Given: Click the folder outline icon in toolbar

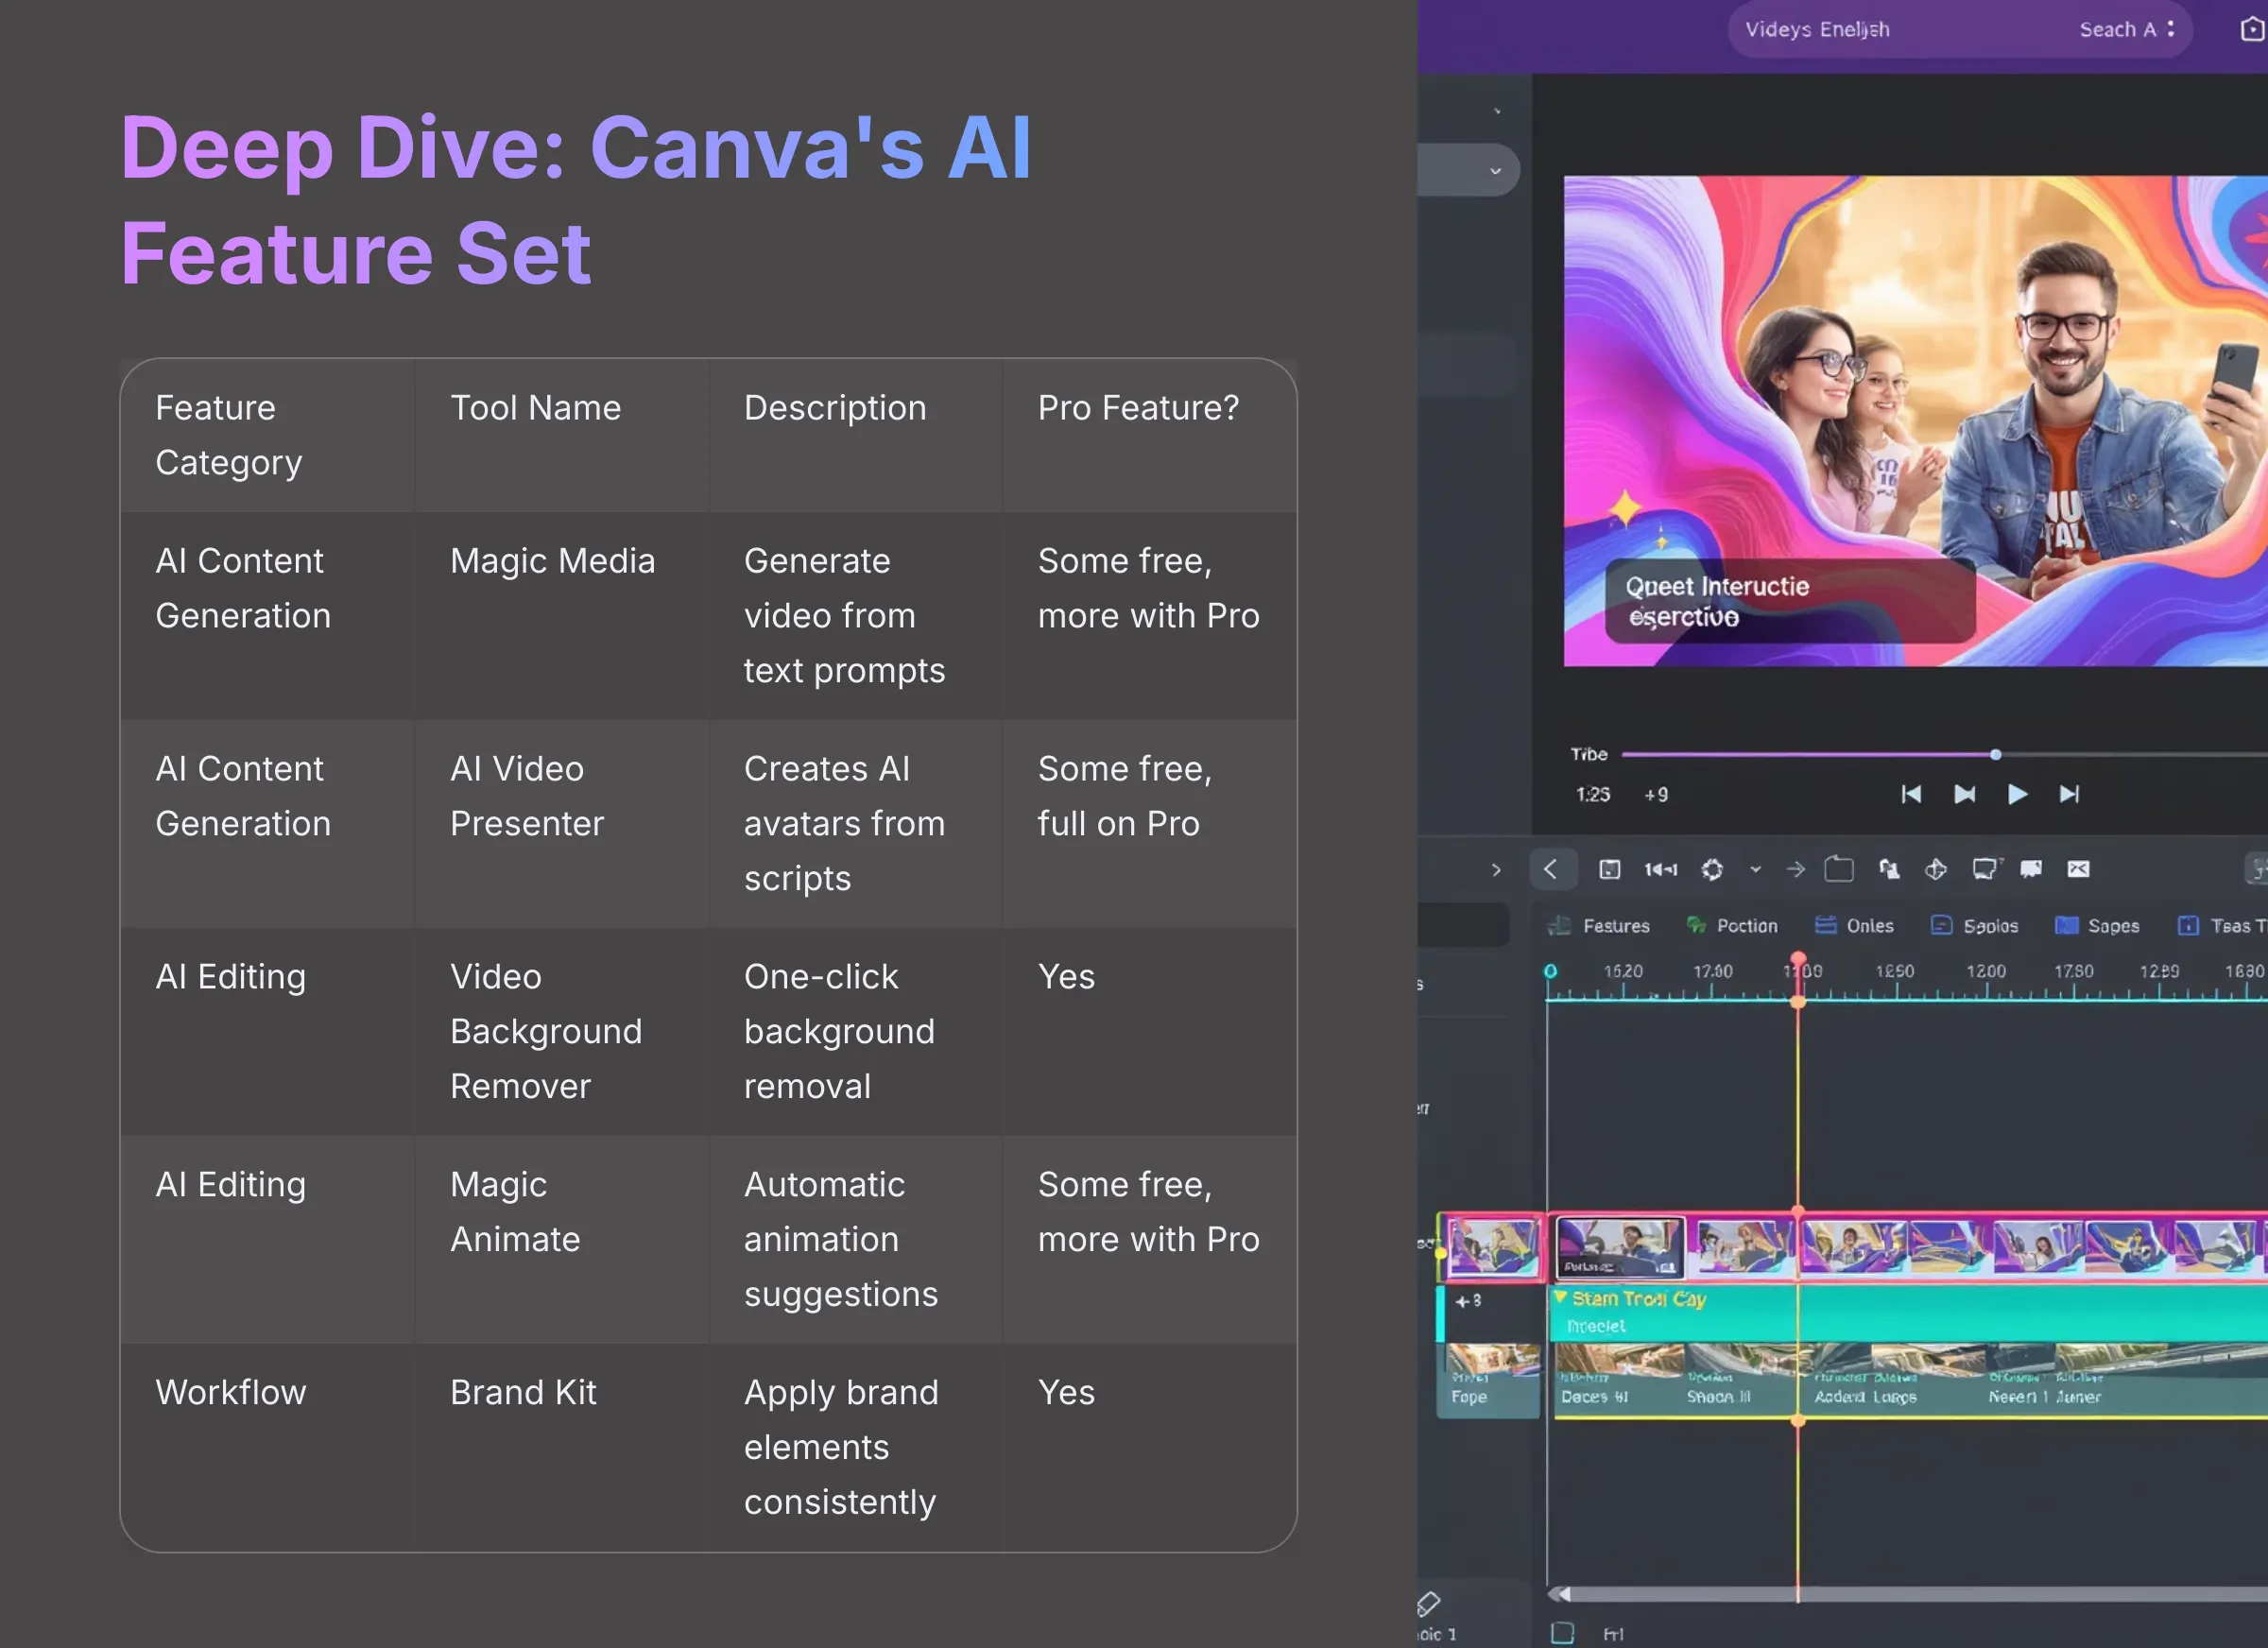Looking at the screenshot, I should coord(1839,869).
